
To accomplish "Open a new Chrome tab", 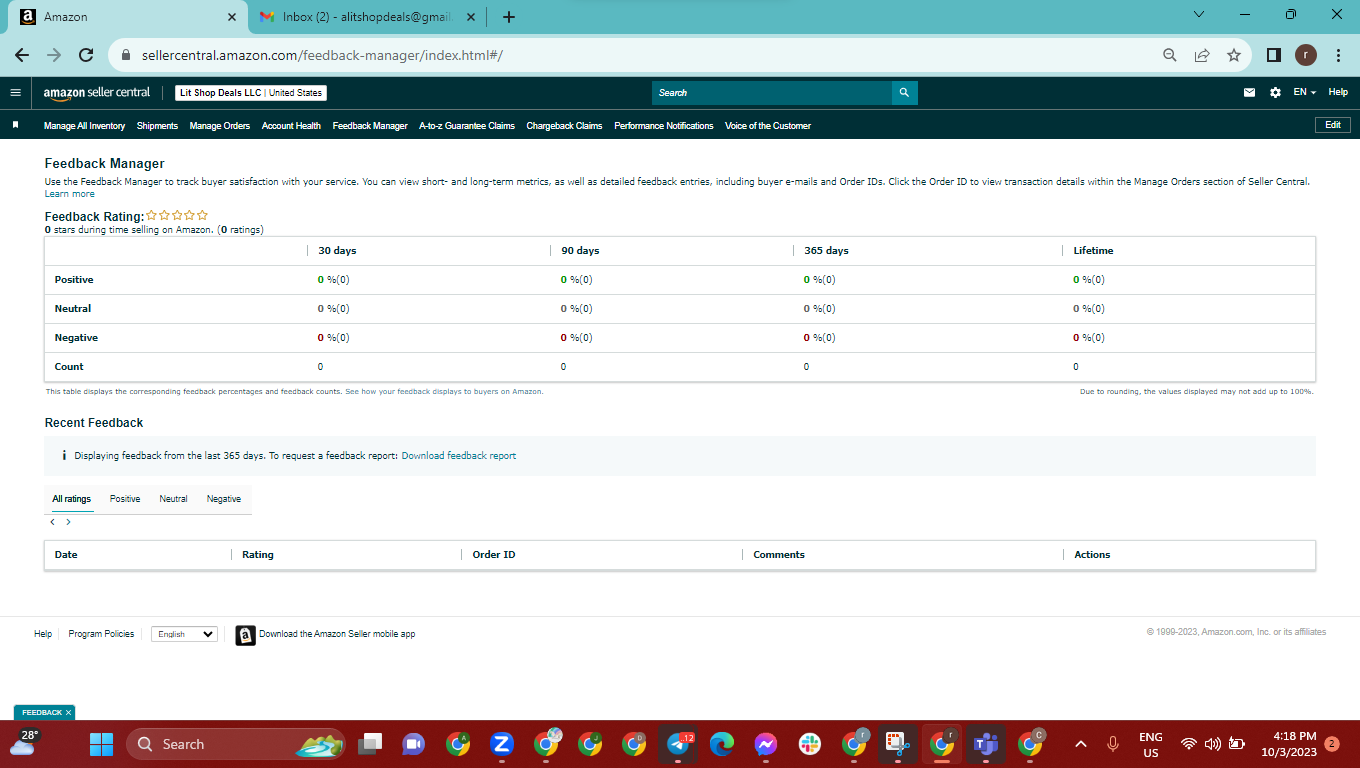I will pos(509,17).
